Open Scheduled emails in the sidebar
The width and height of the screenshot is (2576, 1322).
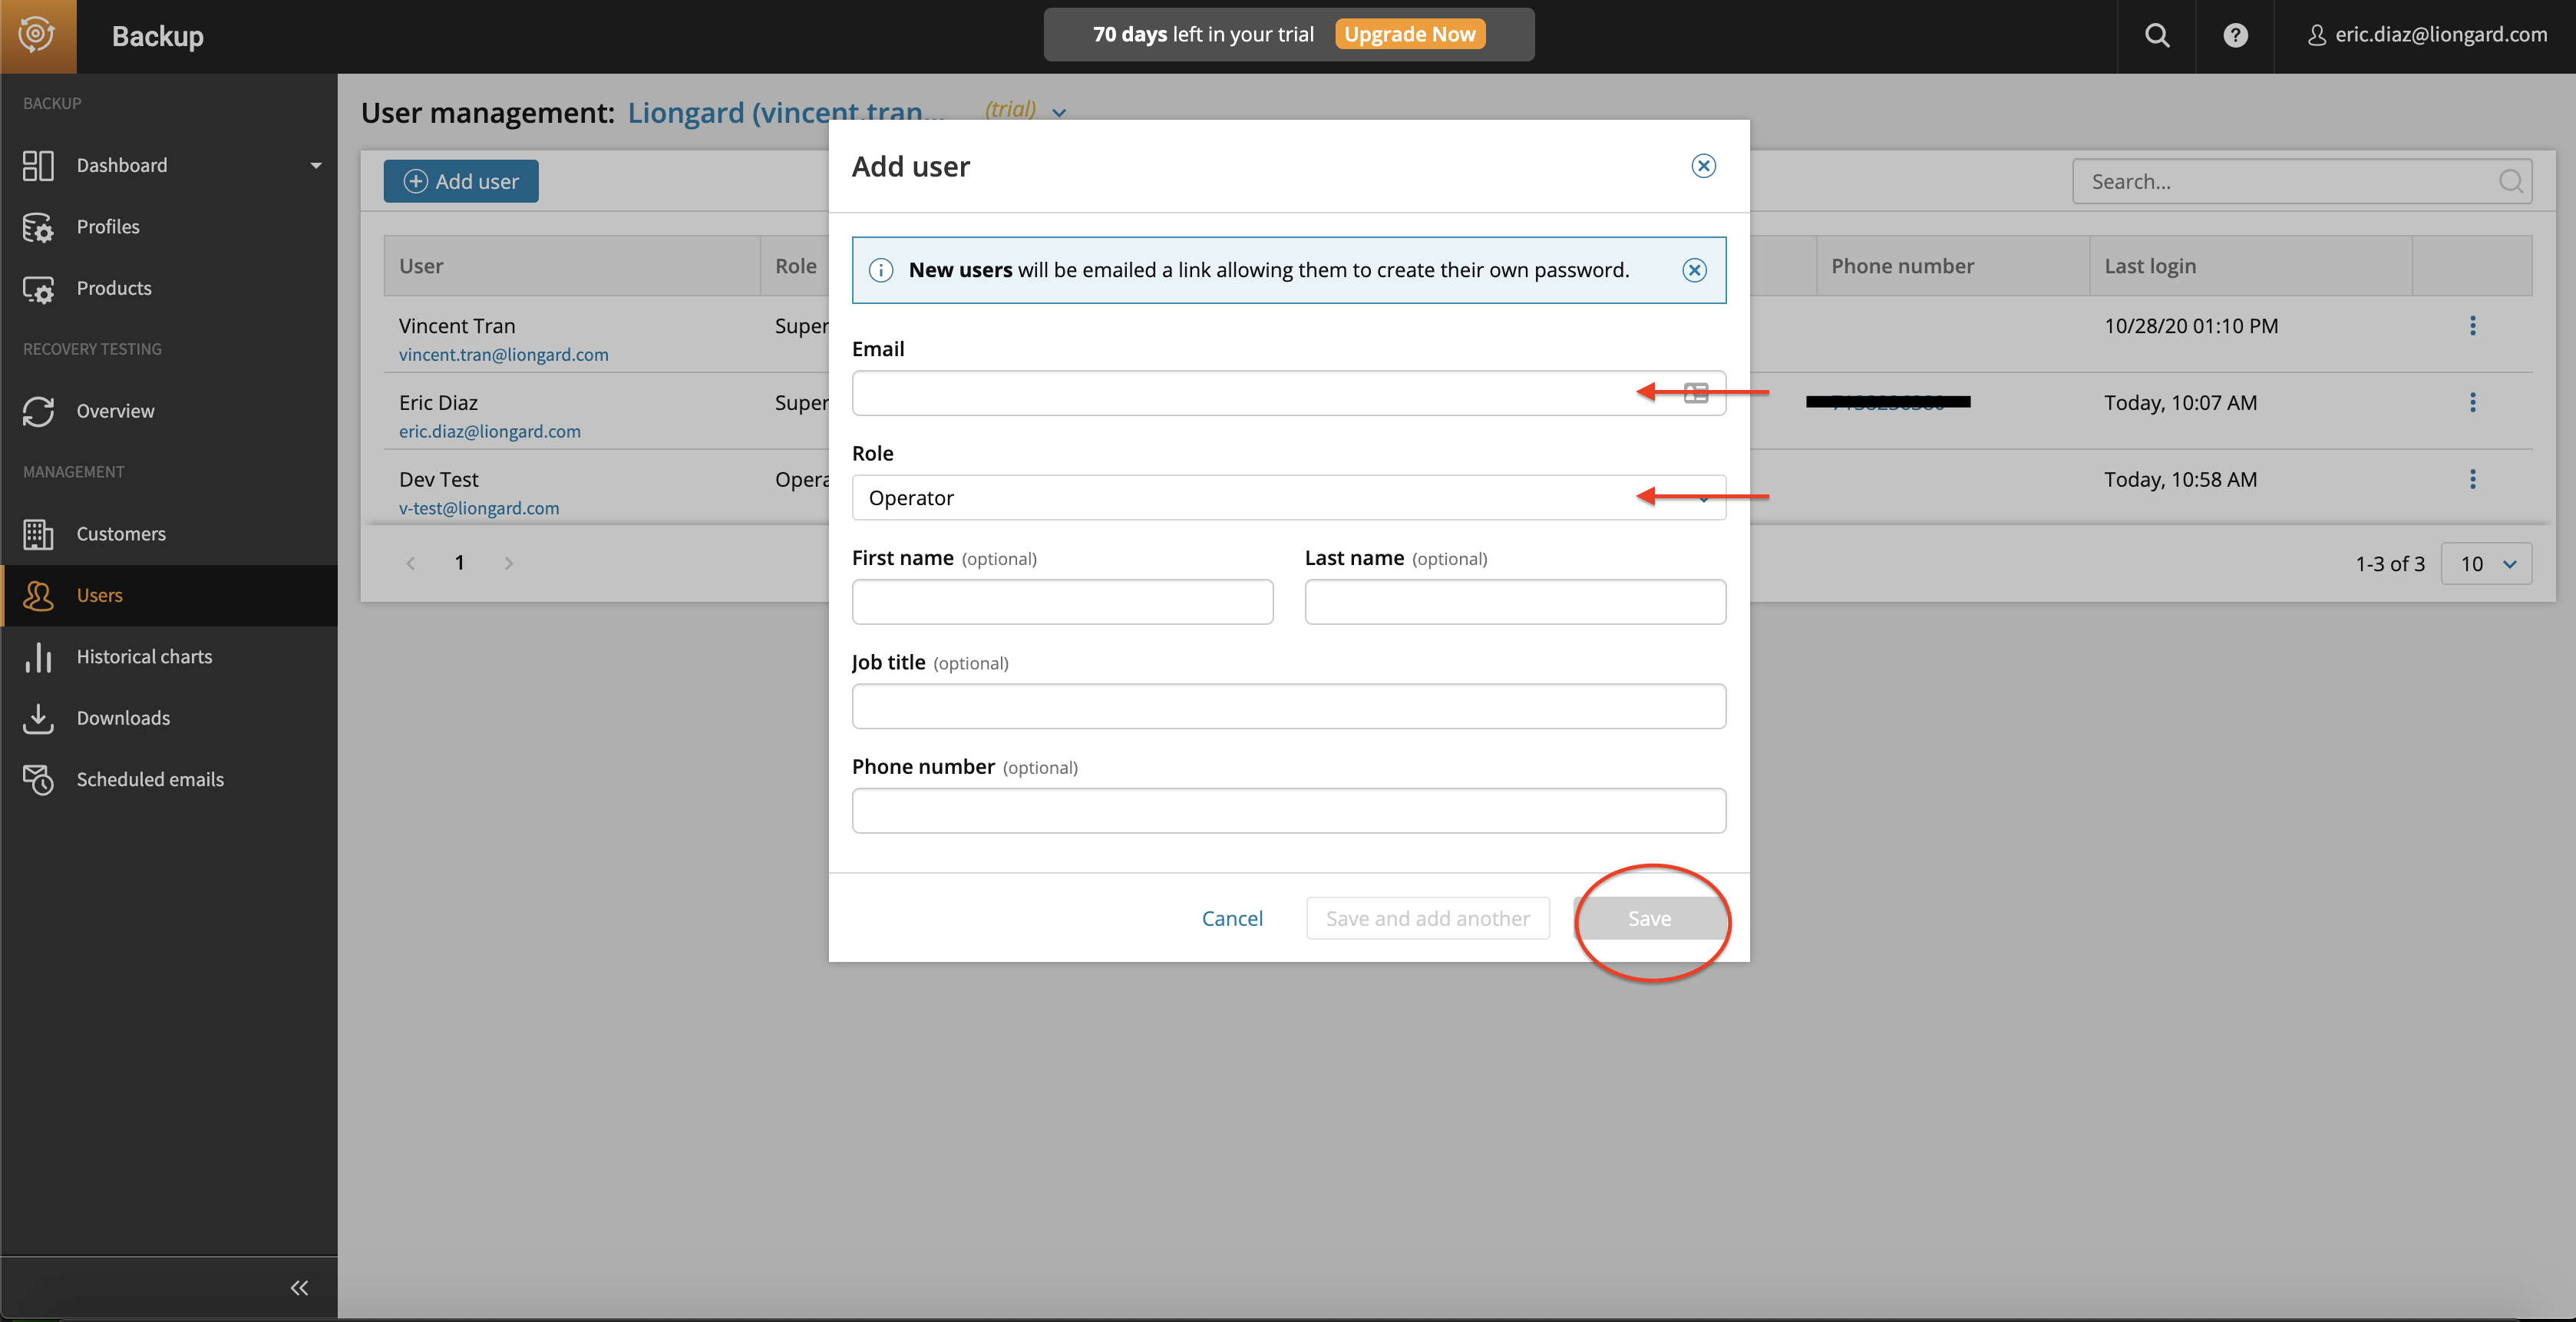tap(150, 779)
